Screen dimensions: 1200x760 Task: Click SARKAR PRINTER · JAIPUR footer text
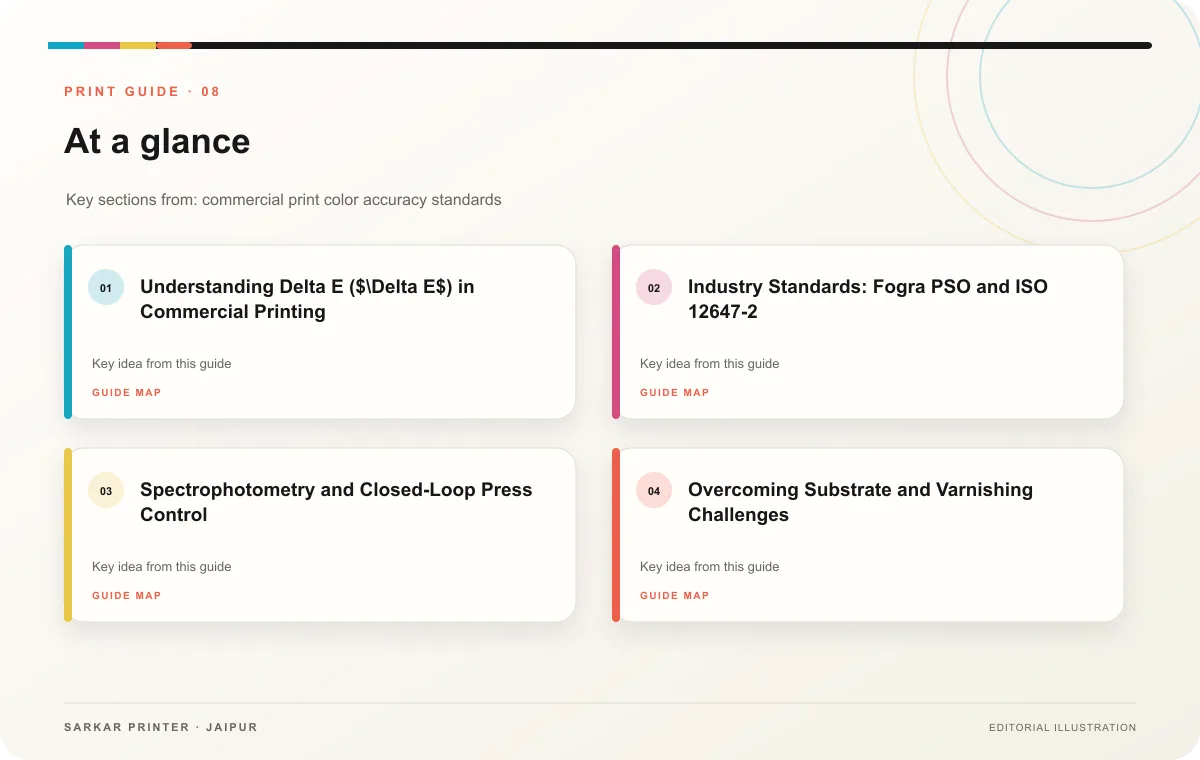point(161,727)
